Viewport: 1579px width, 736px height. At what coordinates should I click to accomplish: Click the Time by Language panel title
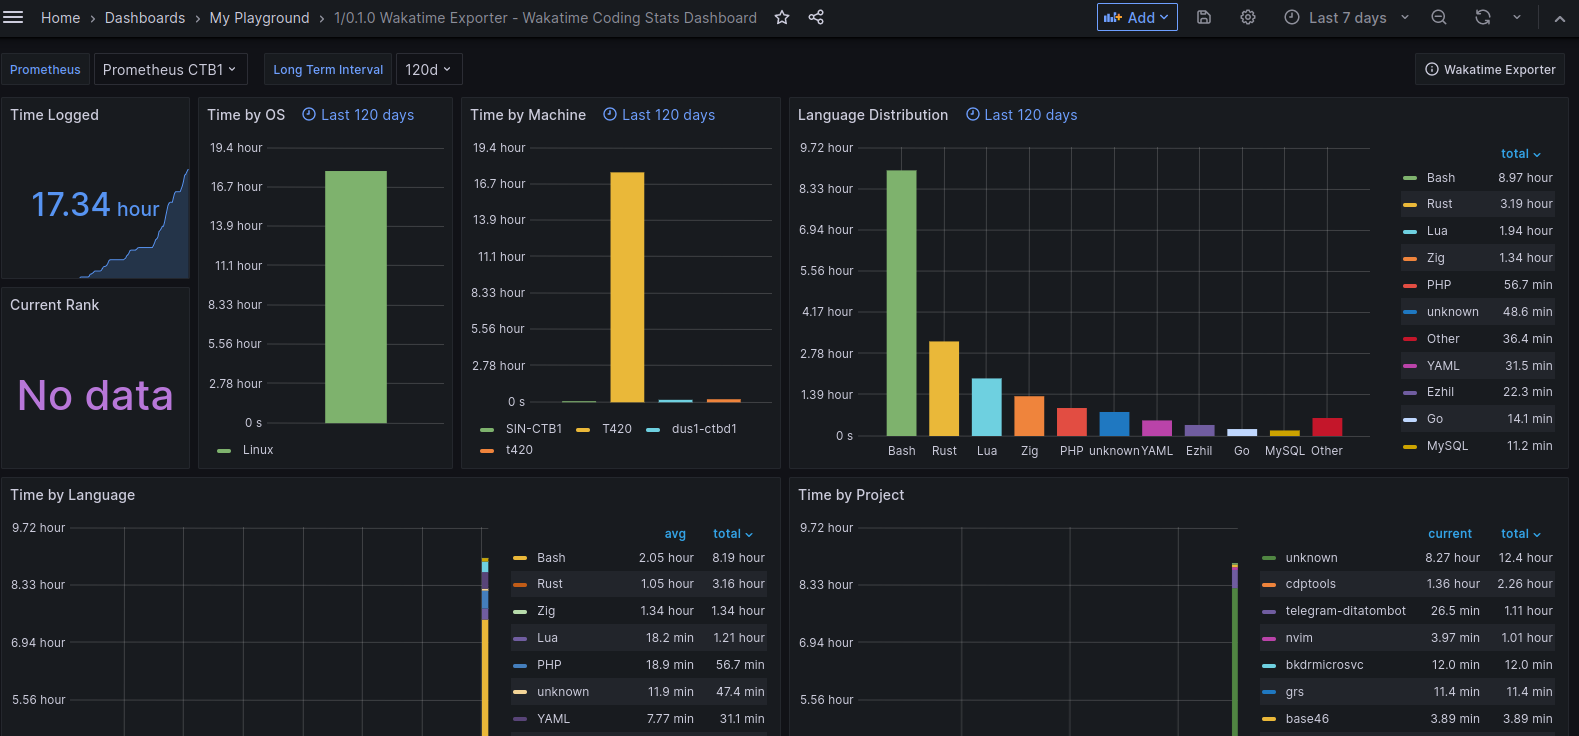coord(72,495)
